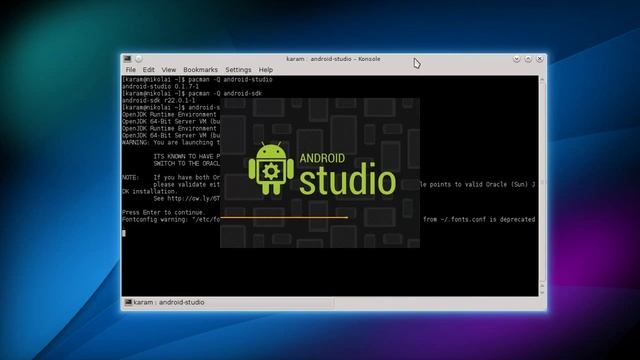
Task: Maximize the Konsole window
Action: [x=528, y=59]
